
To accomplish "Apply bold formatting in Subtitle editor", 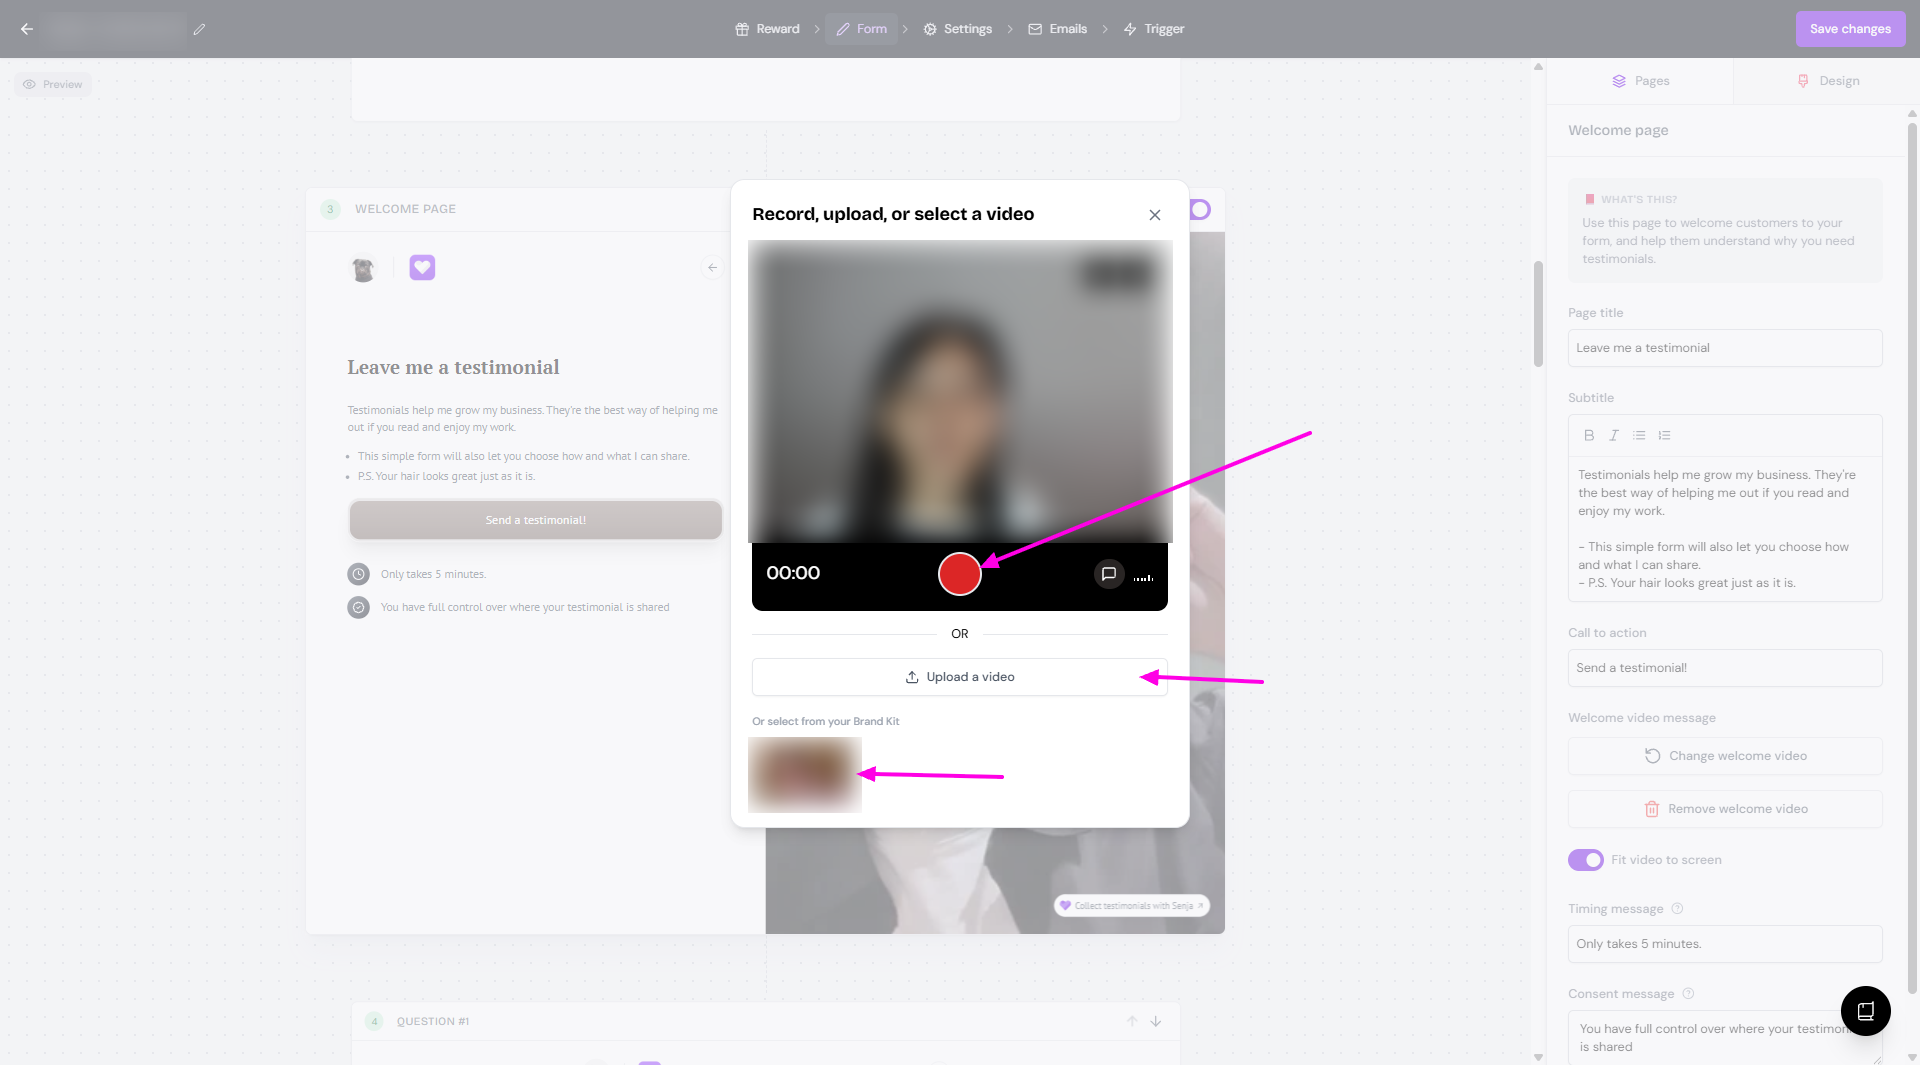I will point(1589,435).
